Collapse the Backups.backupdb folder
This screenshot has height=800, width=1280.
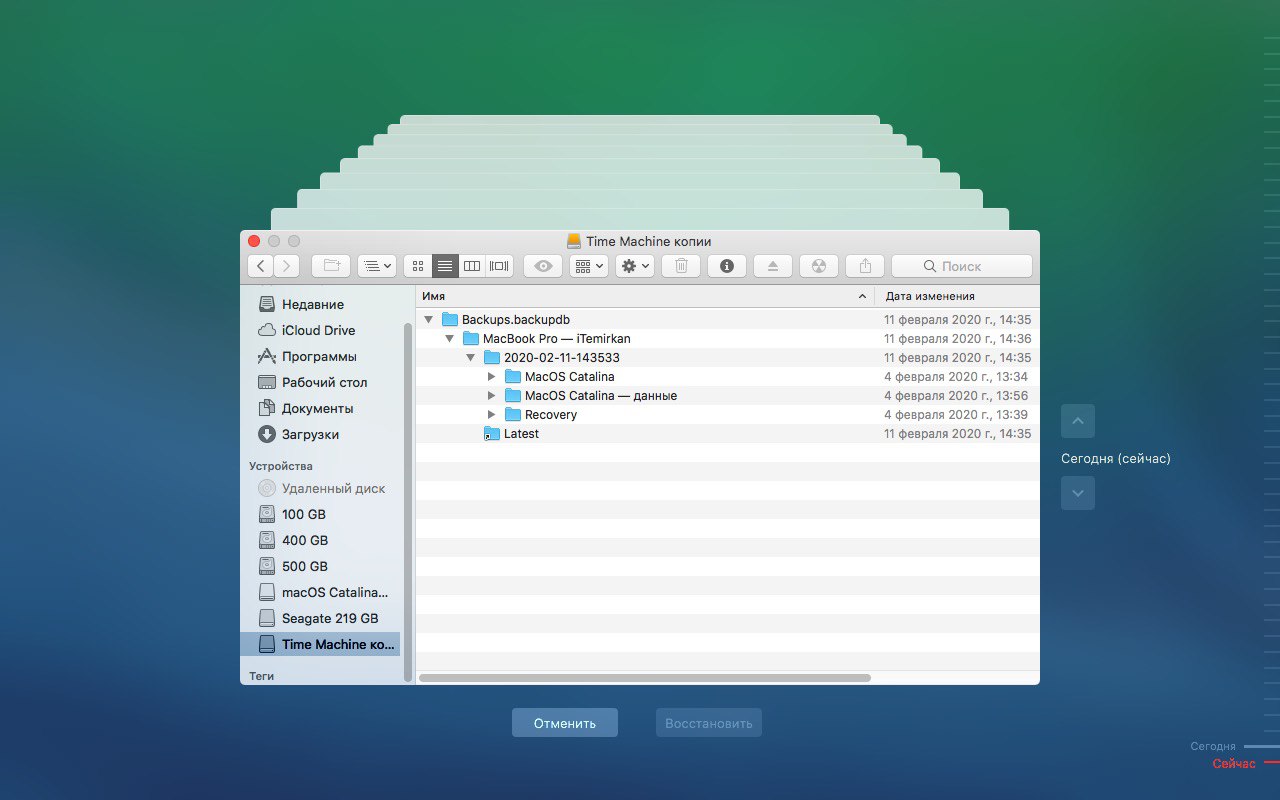428,320
